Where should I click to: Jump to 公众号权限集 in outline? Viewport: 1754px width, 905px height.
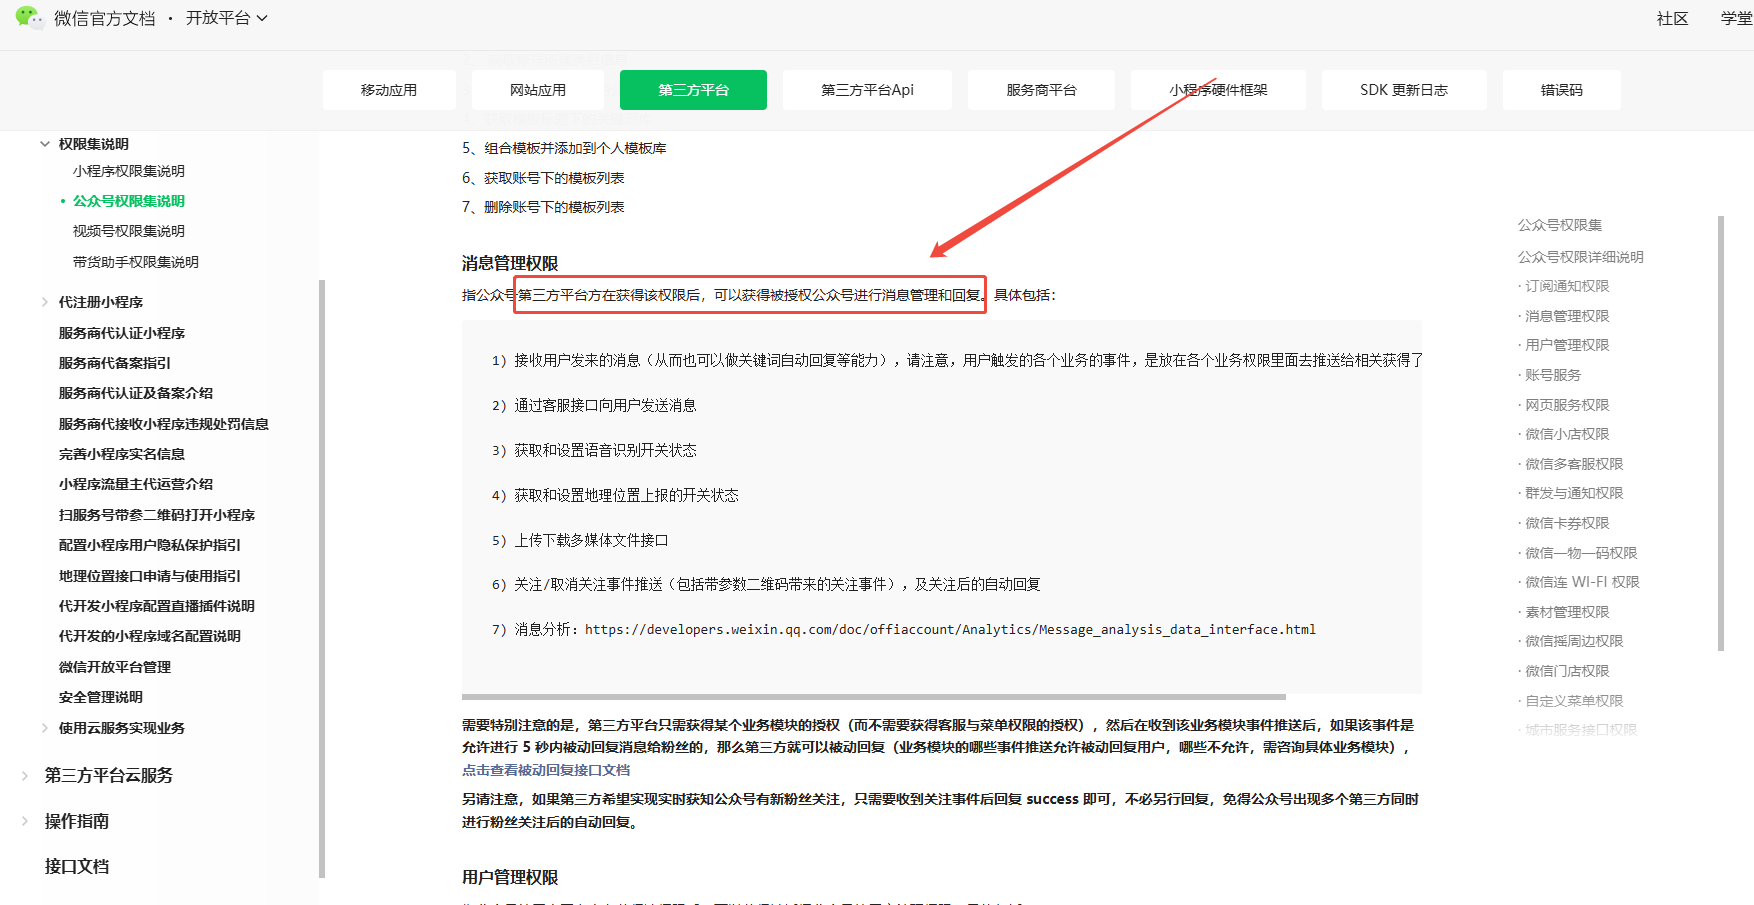coord(1560,225)
